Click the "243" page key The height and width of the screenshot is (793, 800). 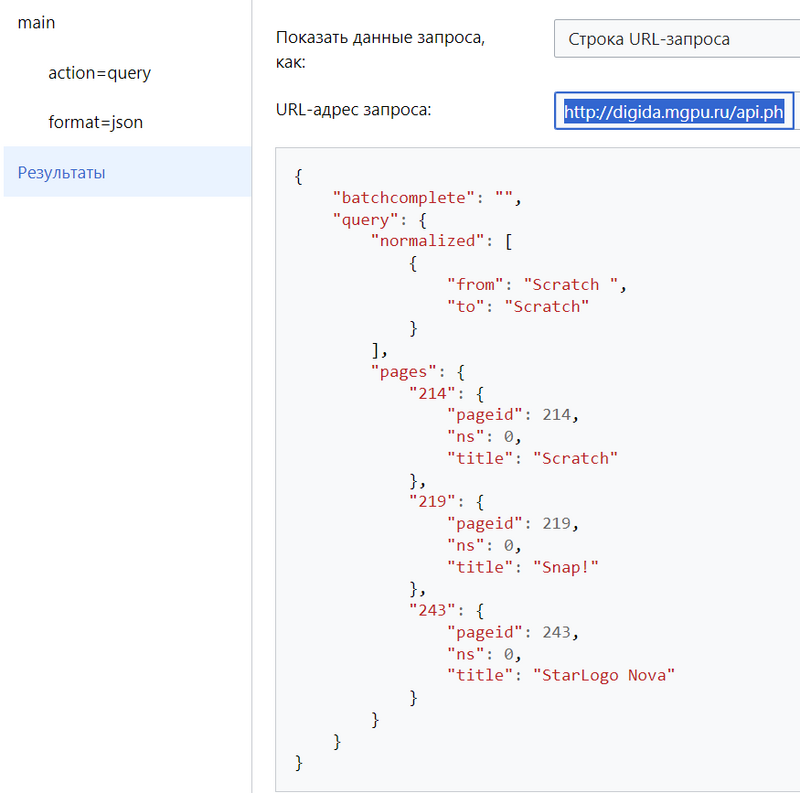(432, 610)
